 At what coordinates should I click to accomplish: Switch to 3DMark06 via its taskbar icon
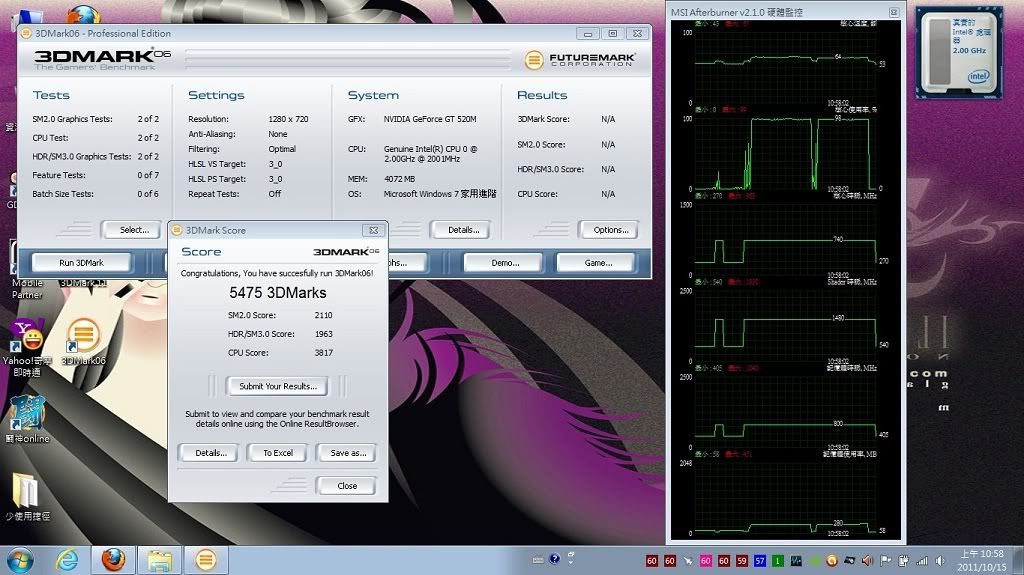[204, 559]
